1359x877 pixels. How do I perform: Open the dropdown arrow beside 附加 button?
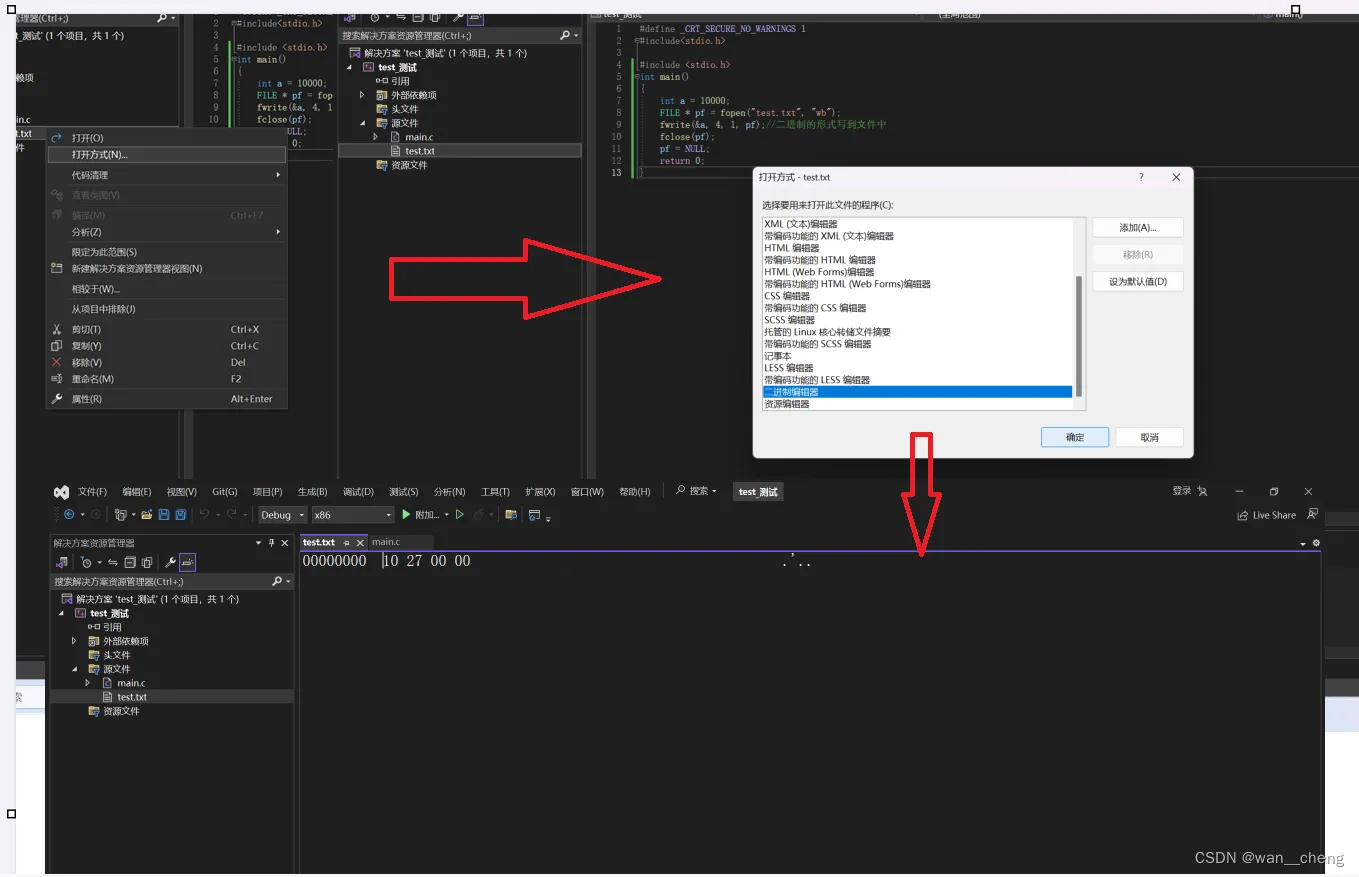[447, 515]
